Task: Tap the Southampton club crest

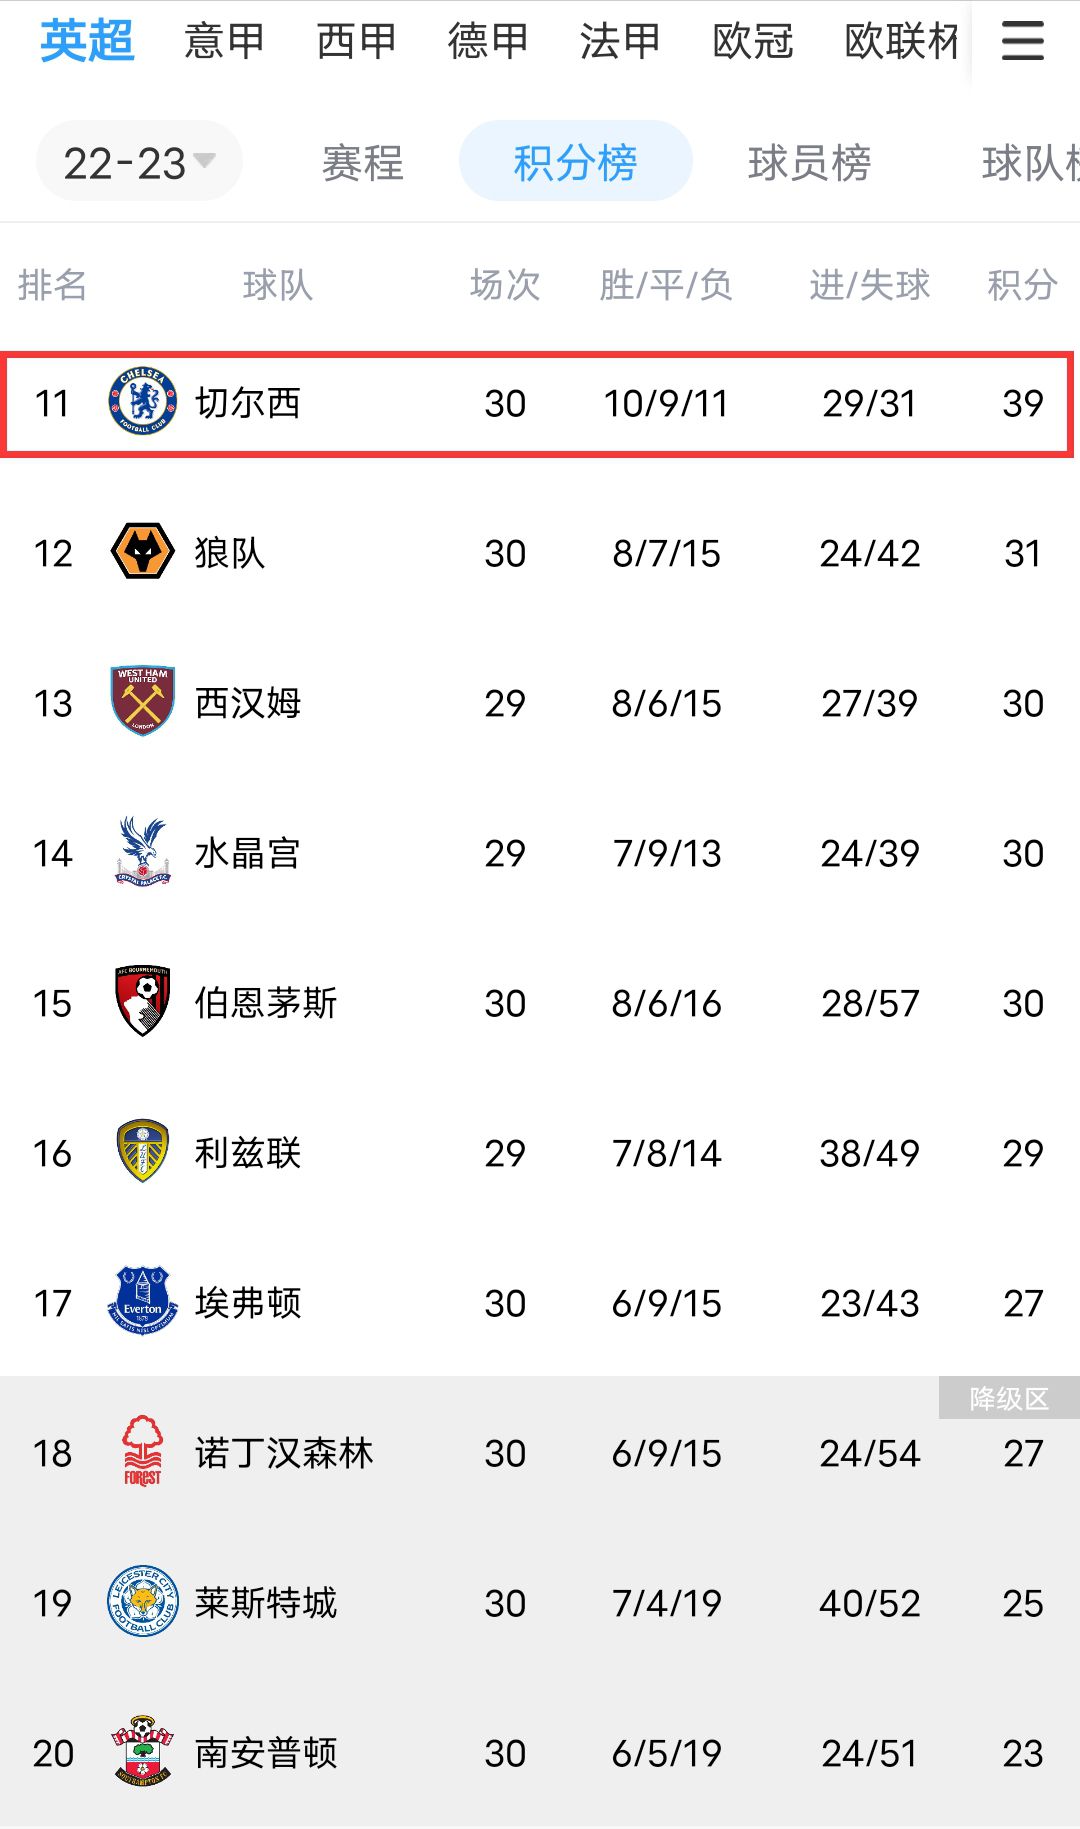Action: 143,1752
